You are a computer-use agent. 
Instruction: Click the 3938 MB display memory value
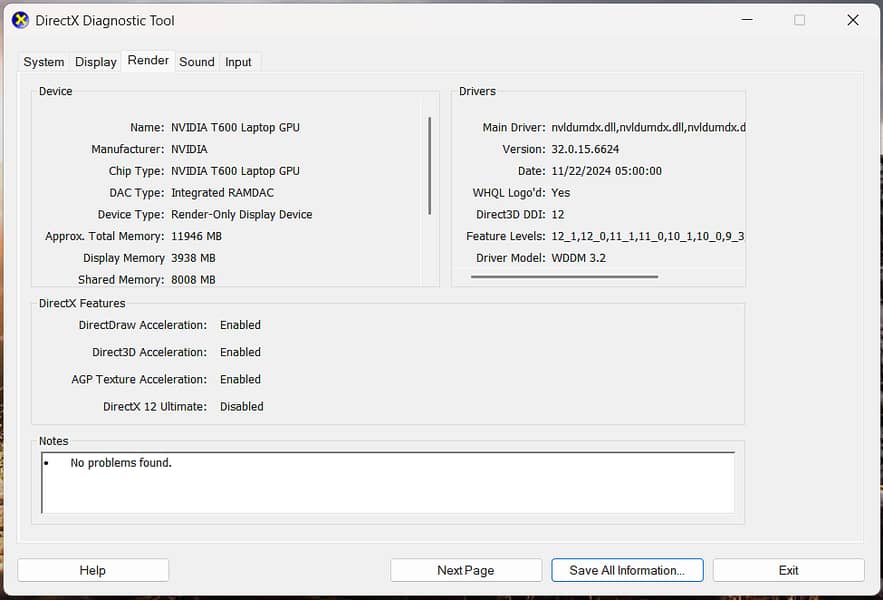point(193,258)
